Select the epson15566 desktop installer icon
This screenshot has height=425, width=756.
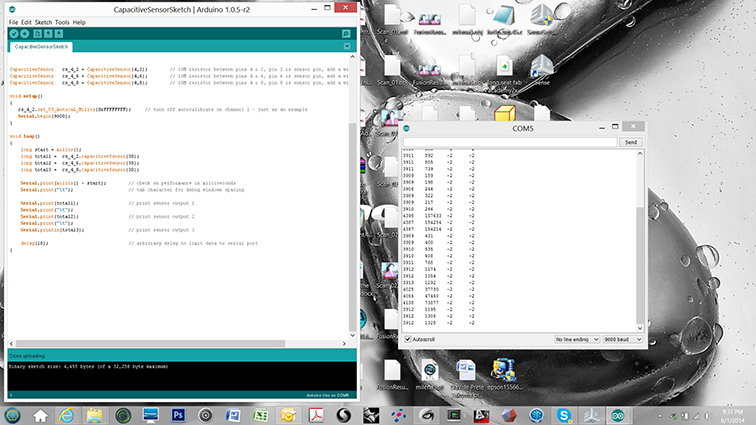coord(504,375)
